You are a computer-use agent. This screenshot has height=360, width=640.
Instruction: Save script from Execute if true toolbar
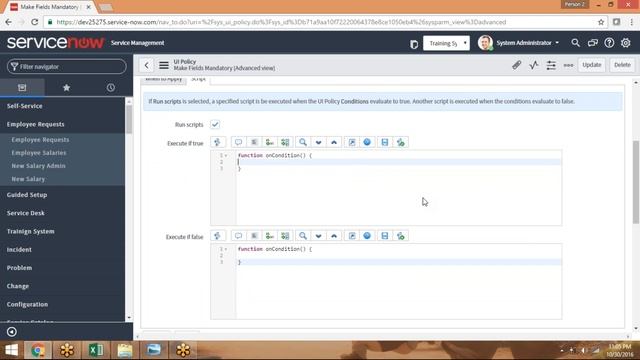click(384, 142)
